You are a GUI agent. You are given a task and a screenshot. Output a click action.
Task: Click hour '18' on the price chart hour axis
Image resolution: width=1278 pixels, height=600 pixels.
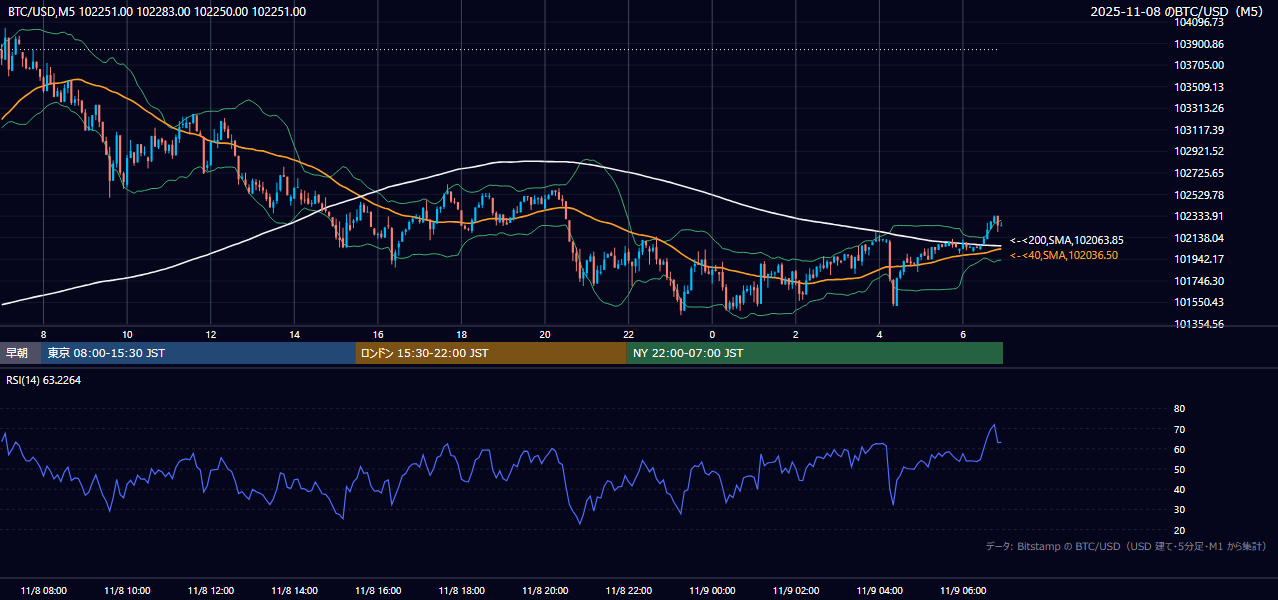(x=461, y=334)
